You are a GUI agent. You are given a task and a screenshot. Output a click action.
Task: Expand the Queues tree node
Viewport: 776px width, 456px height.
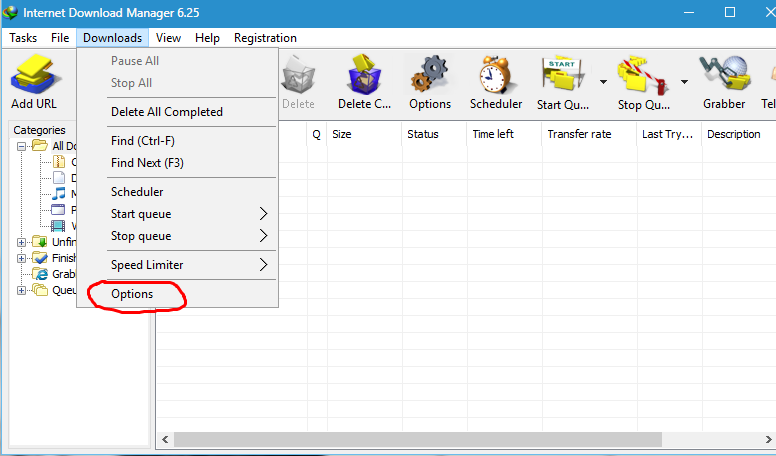click(x=21, y=290)
